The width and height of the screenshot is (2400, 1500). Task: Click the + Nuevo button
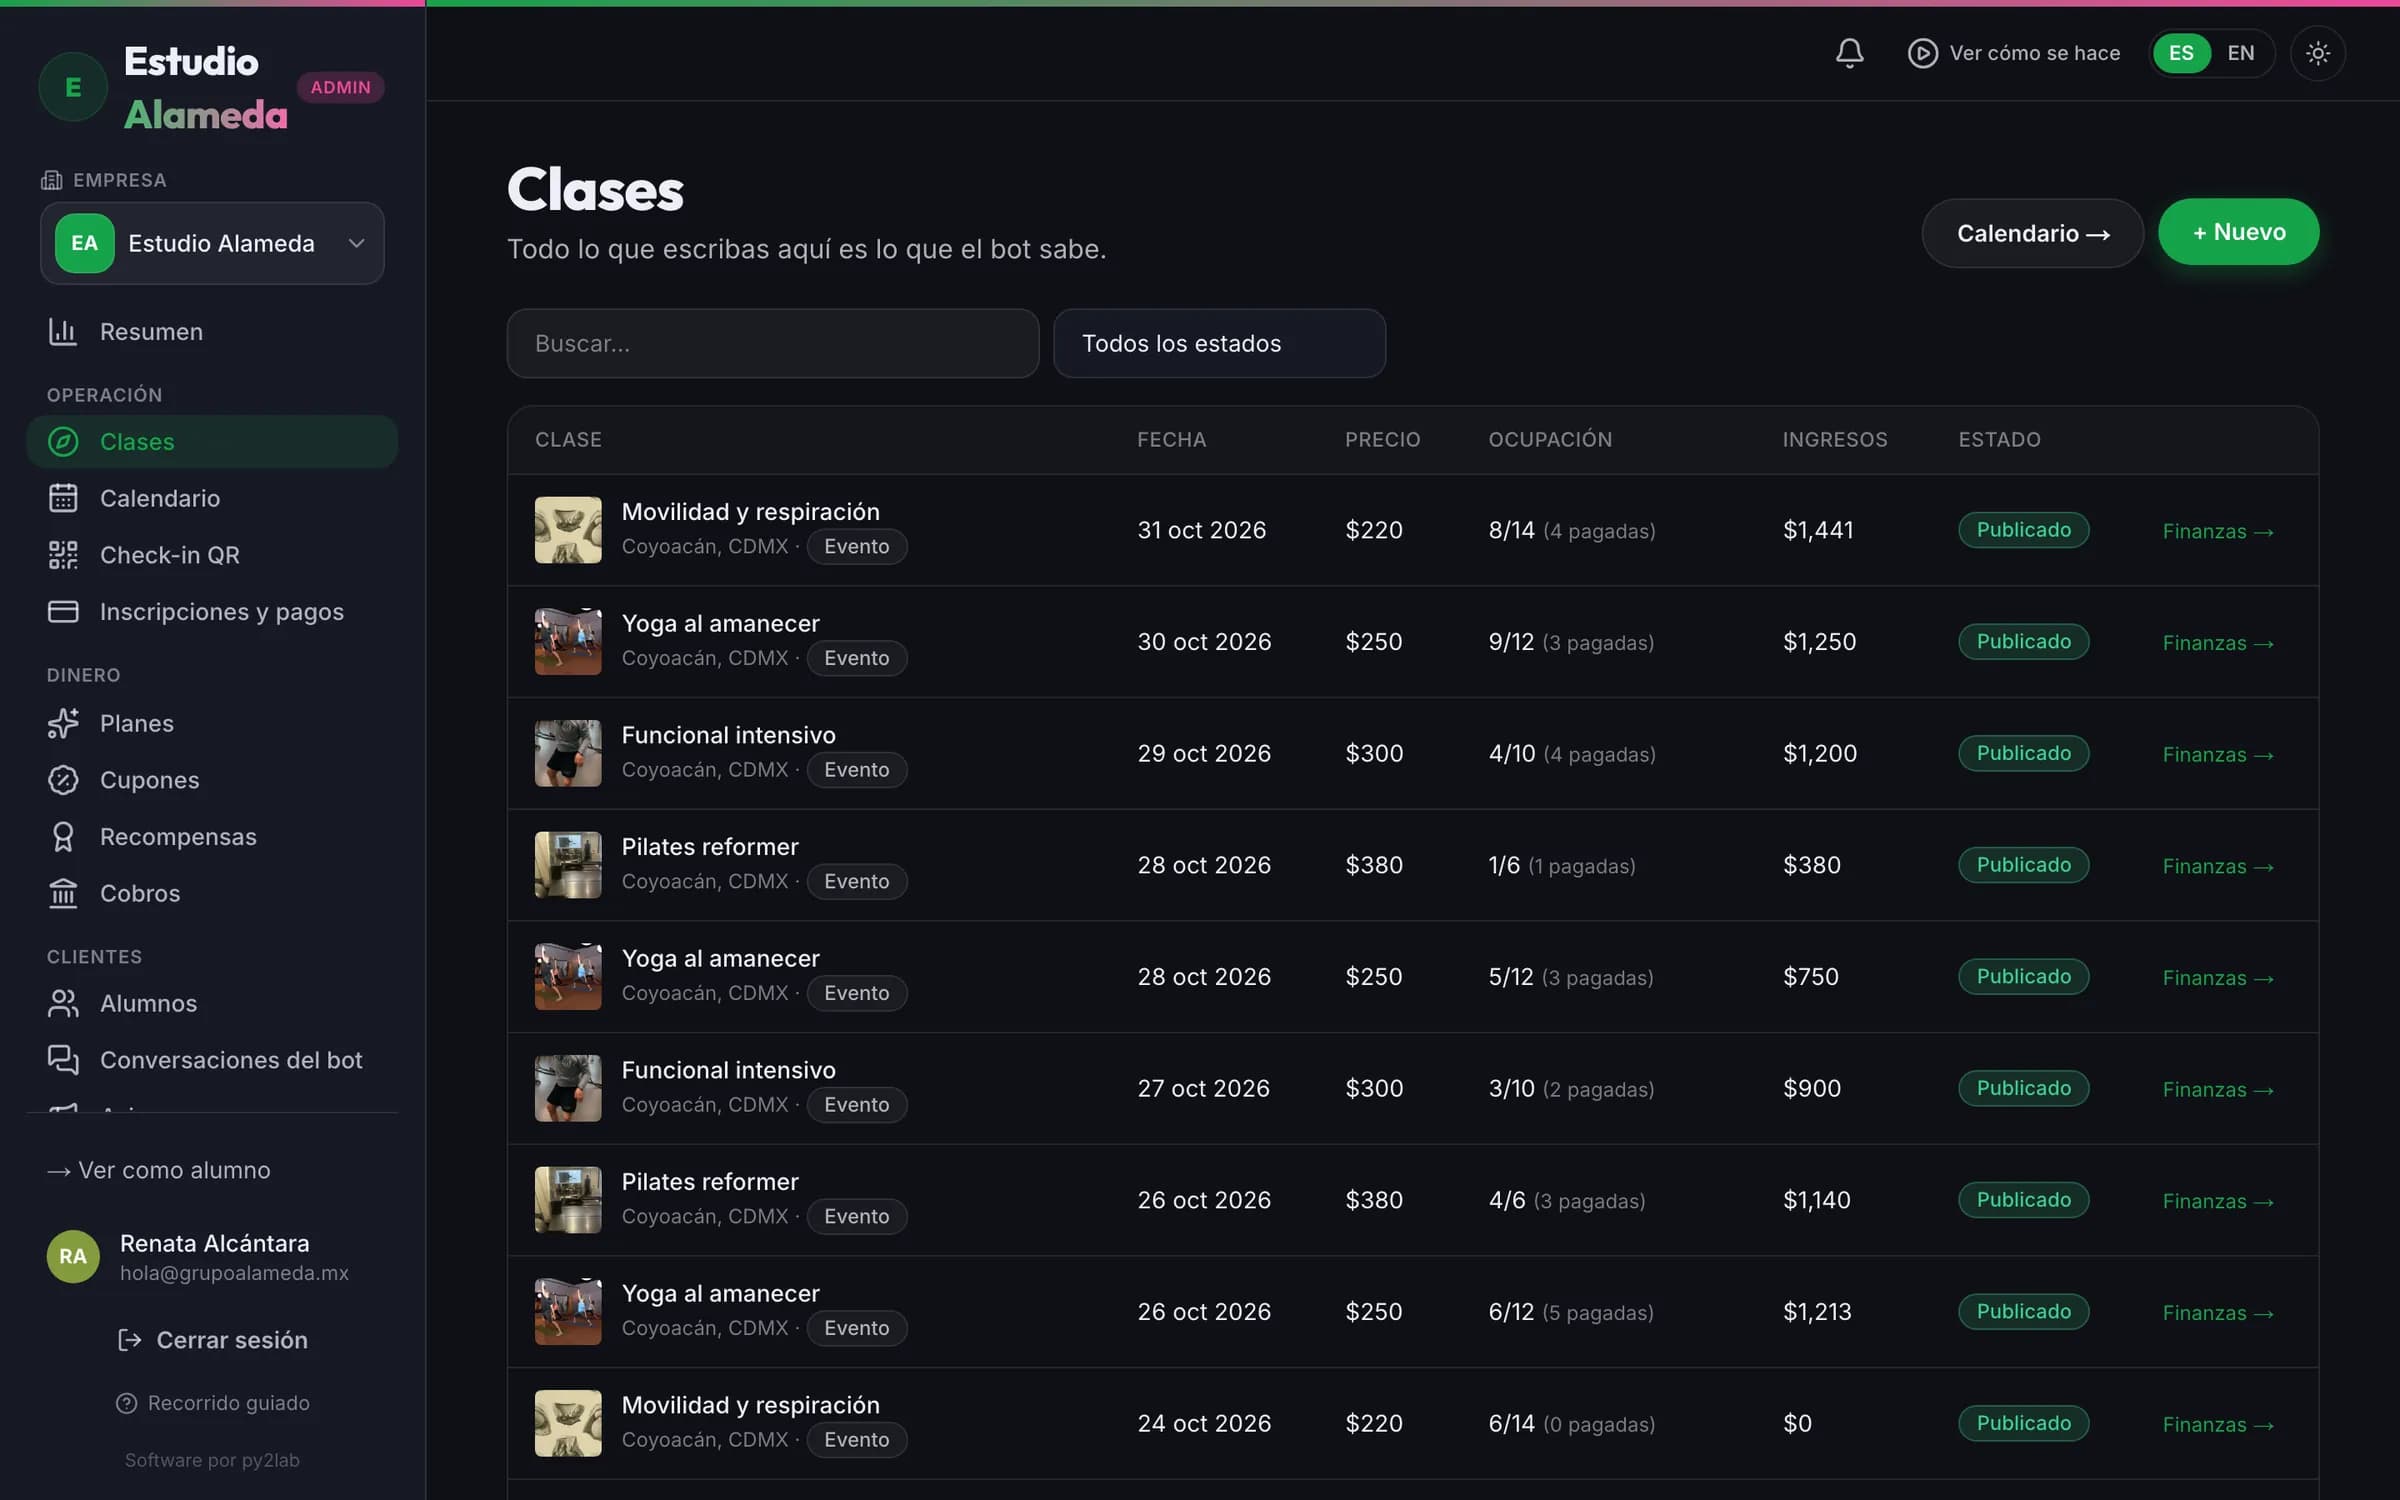click(x=2238, y=232)
